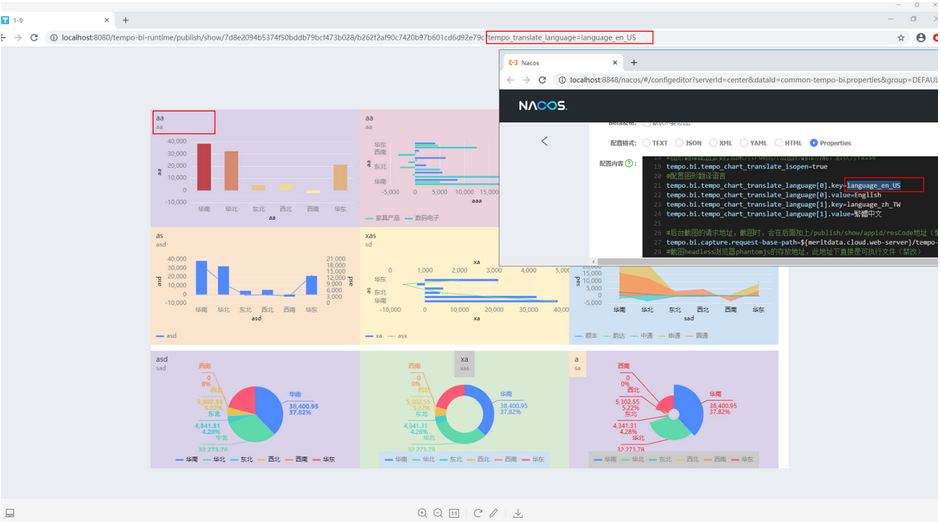Reload the tempo-bi-runtime page in main browser
This screenshot has width=940, height=522.
click(x=34, y=37)
